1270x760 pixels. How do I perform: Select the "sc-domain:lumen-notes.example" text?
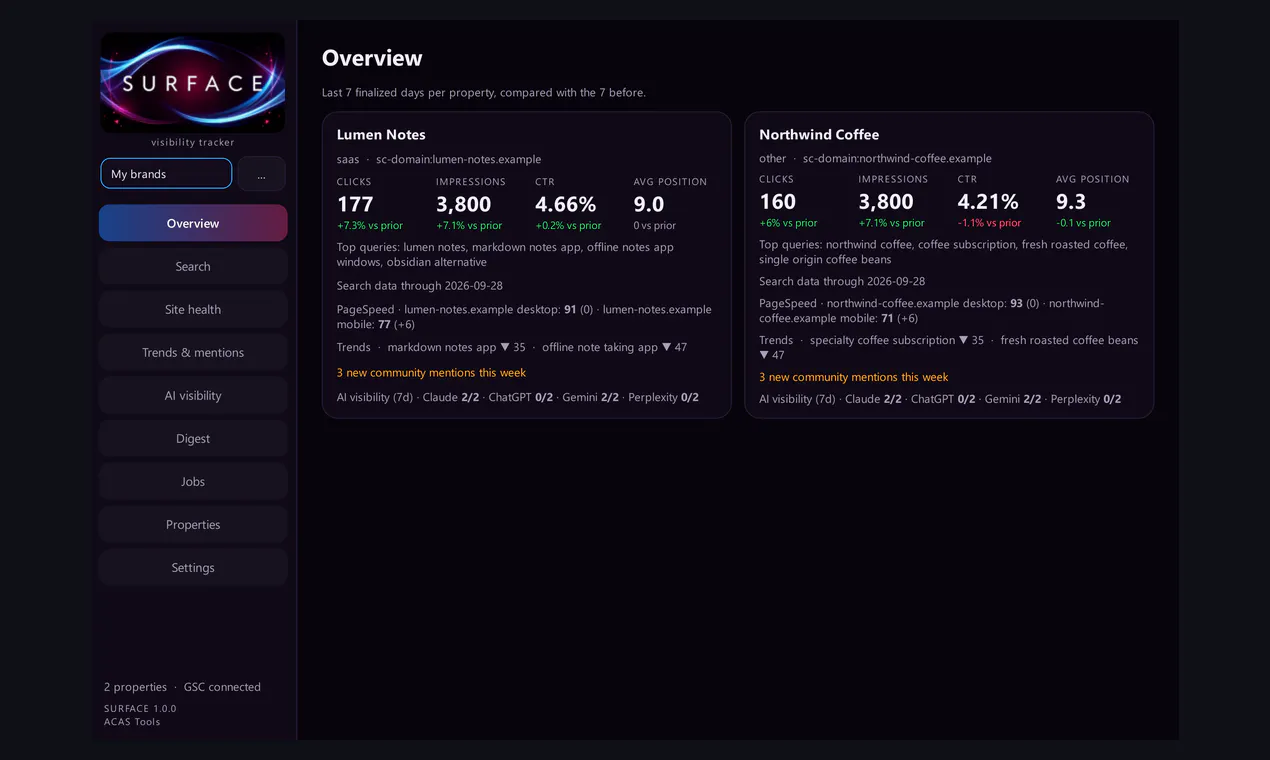point(459,159)
